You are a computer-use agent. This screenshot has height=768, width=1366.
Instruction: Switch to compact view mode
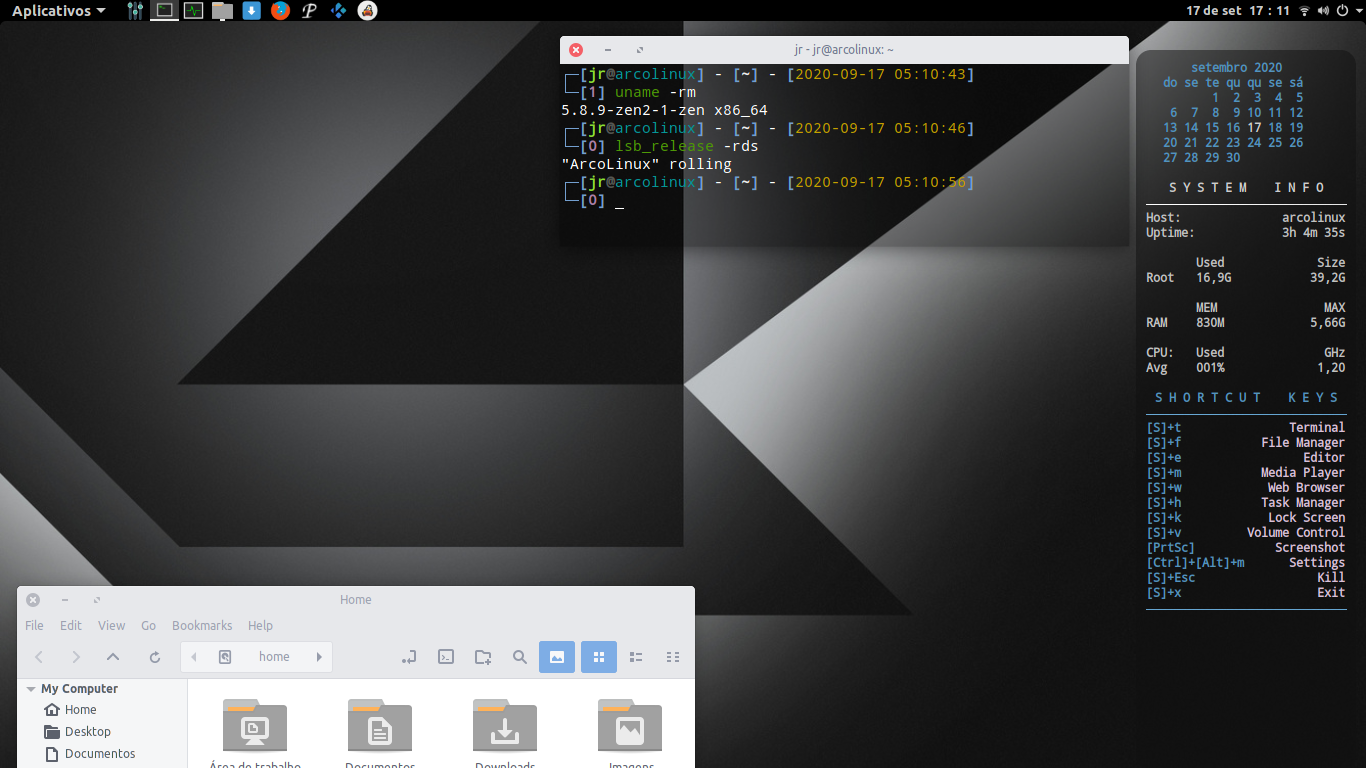[x=673, y=657]
